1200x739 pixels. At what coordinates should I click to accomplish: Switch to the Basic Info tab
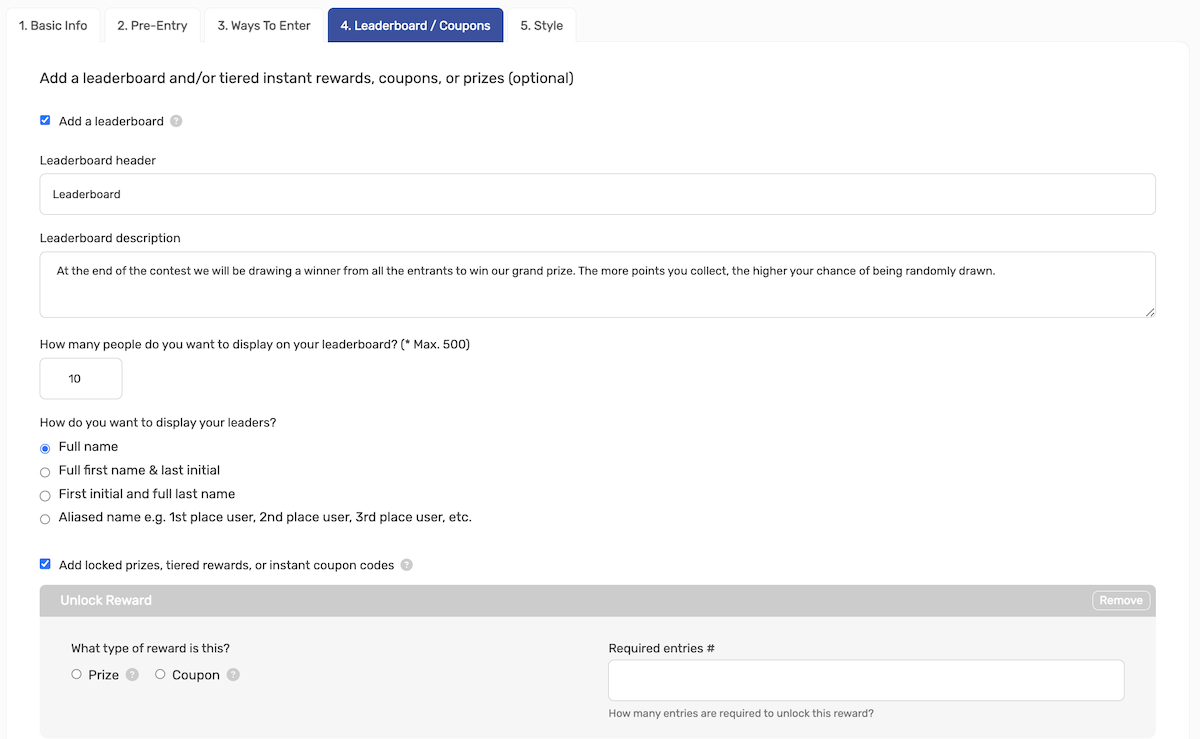(53, 25)
